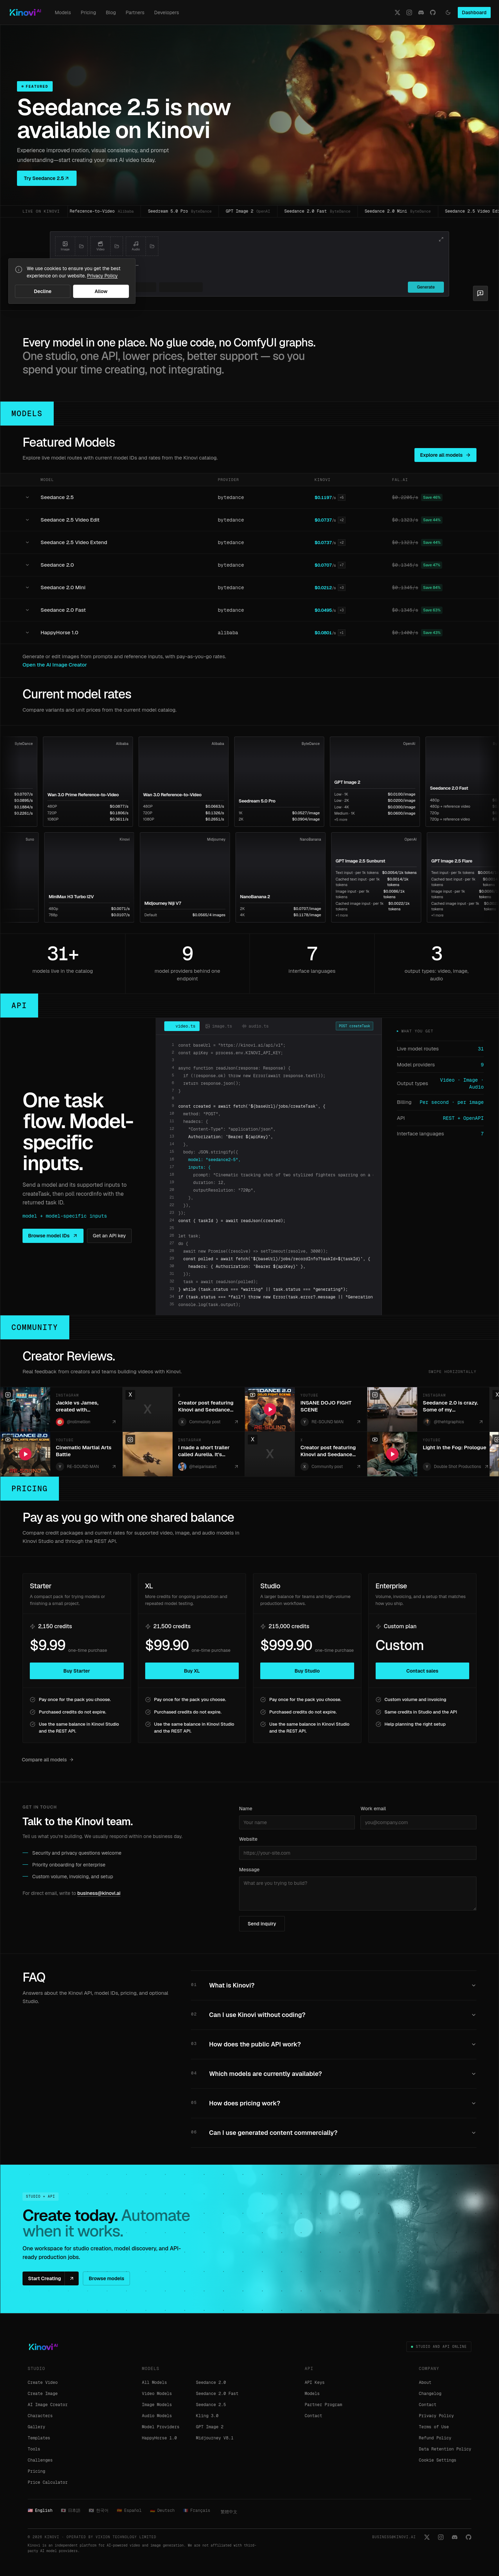The image size is (499, 2576).
Task: Expand the Seedance 2.0 Mini row
Action: [249, 587]
